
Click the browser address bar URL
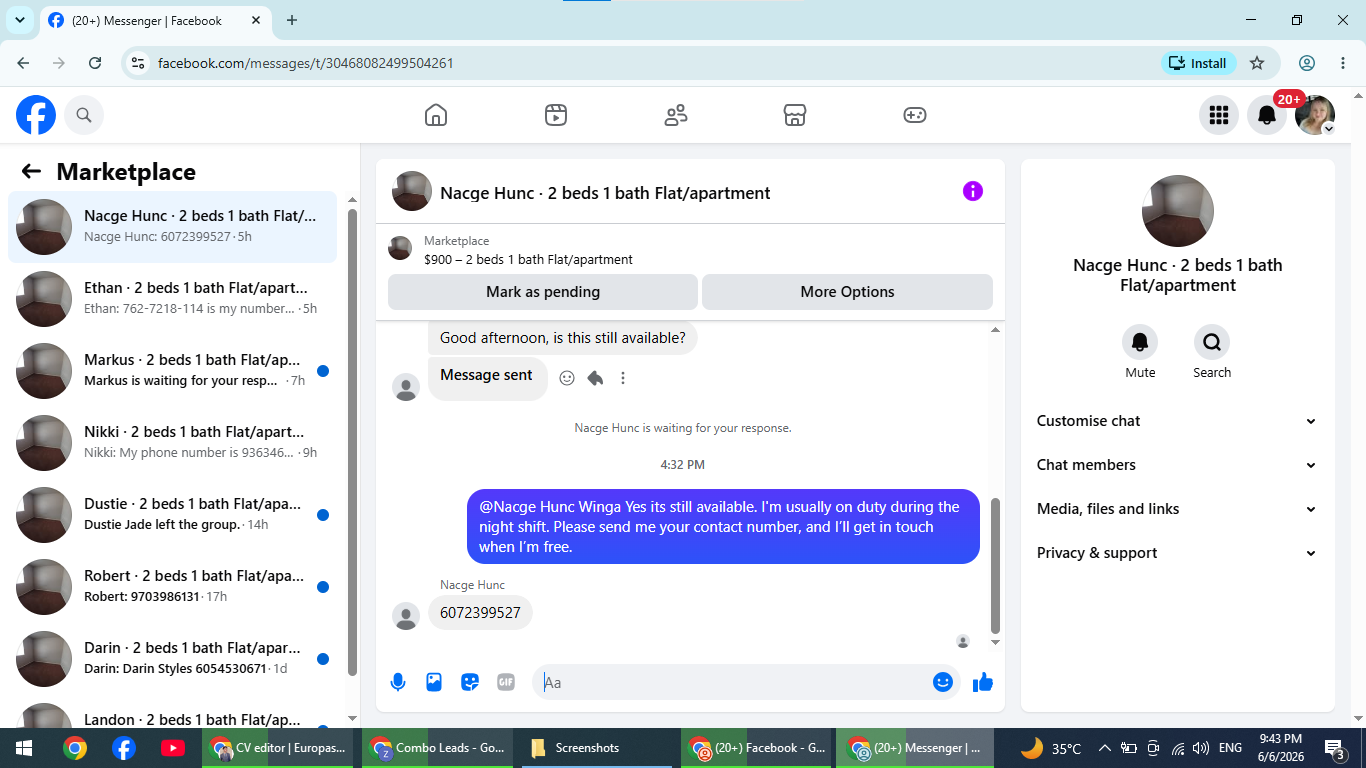[306, 63]
